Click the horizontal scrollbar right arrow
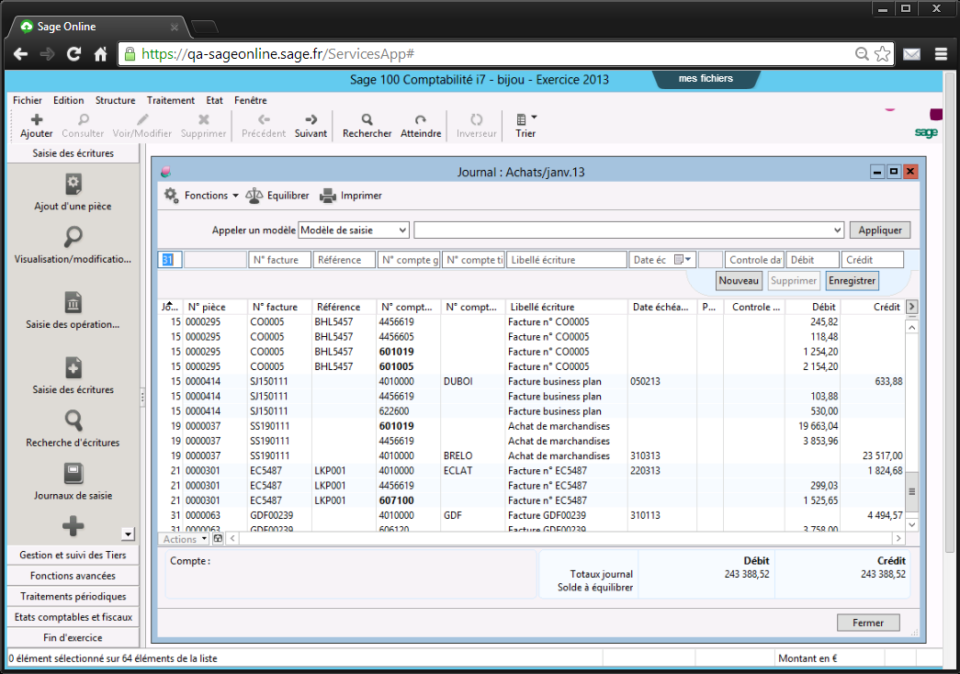The image size is (960, 674). 898,539
